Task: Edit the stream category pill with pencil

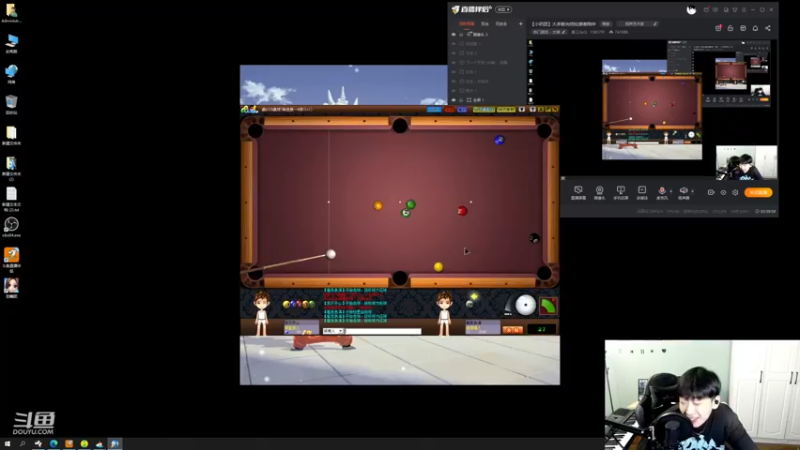Action: [x=549, y=32]
